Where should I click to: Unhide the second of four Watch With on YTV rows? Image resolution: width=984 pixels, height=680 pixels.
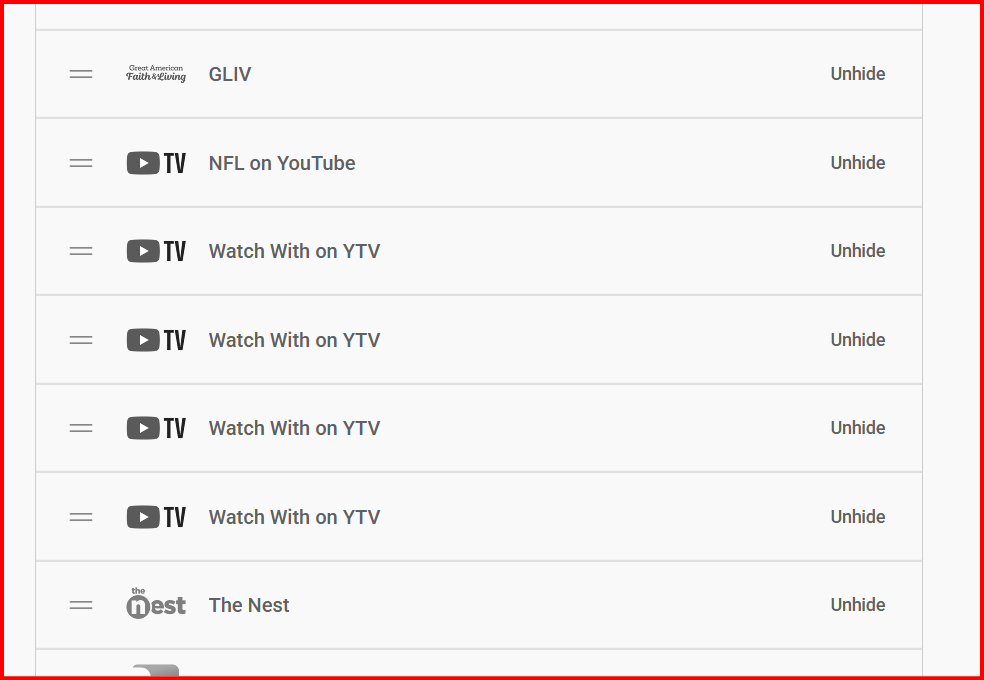[x=858, y=340]
